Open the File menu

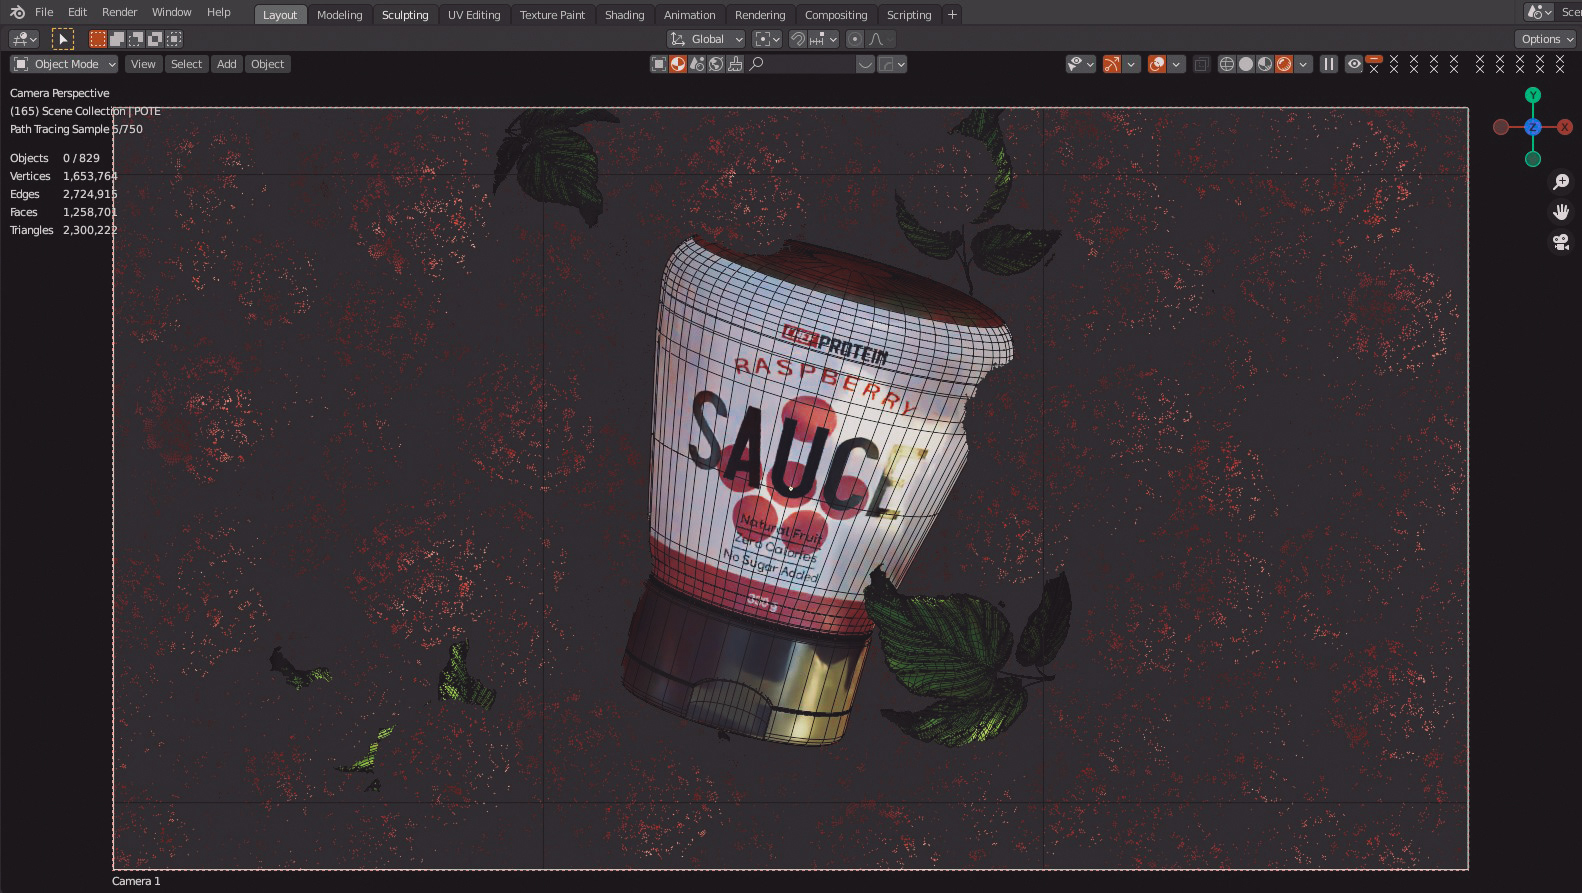tap(44, 12)
